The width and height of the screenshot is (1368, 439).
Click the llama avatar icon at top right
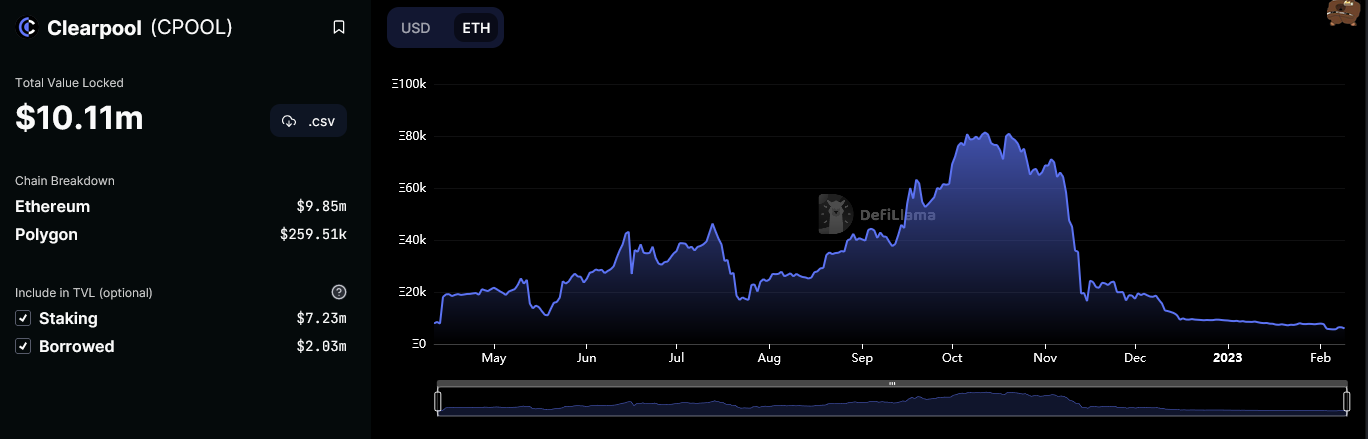coord(1342,11)
